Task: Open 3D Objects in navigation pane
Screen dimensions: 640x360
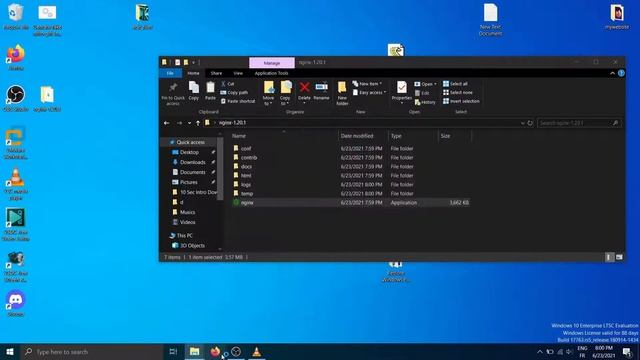Action: (x=192, y=246)
